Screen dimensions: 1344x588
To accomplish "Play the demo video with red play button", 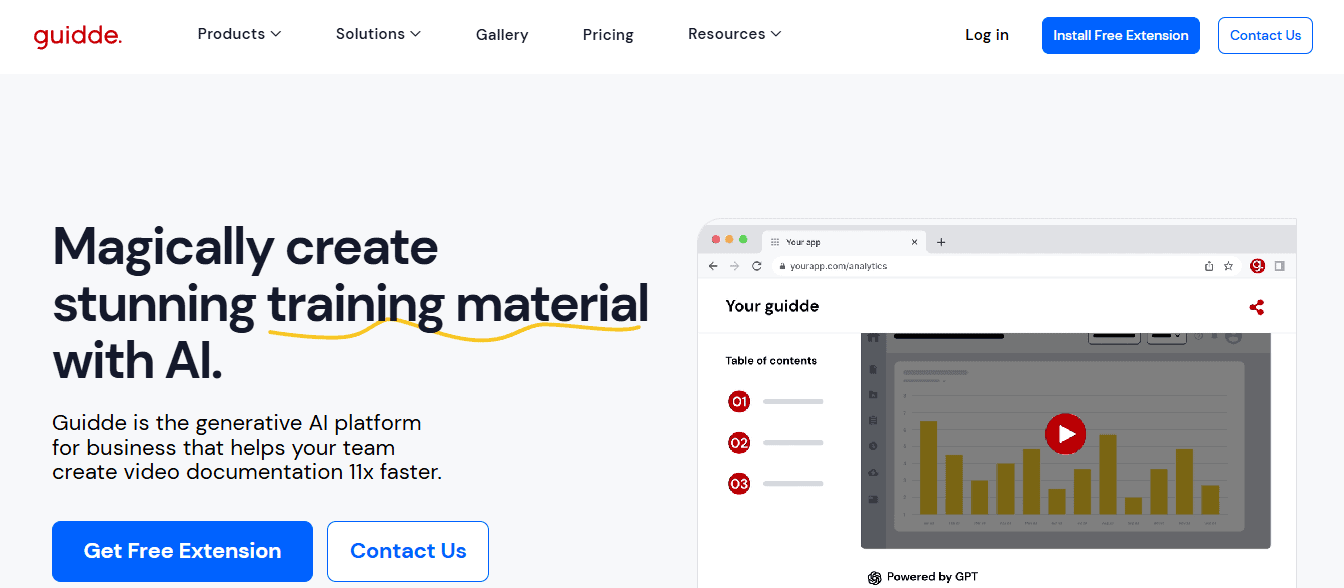I will tap(1065, 433).
